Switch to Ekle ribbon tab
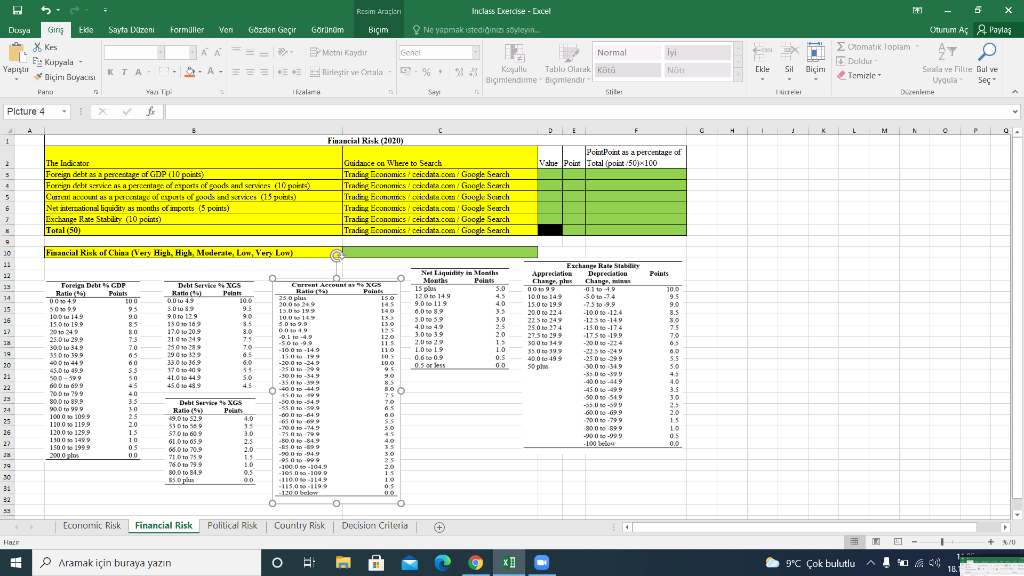The height and width of the screenshot is (576, 1024). click(x=86, y=30)
